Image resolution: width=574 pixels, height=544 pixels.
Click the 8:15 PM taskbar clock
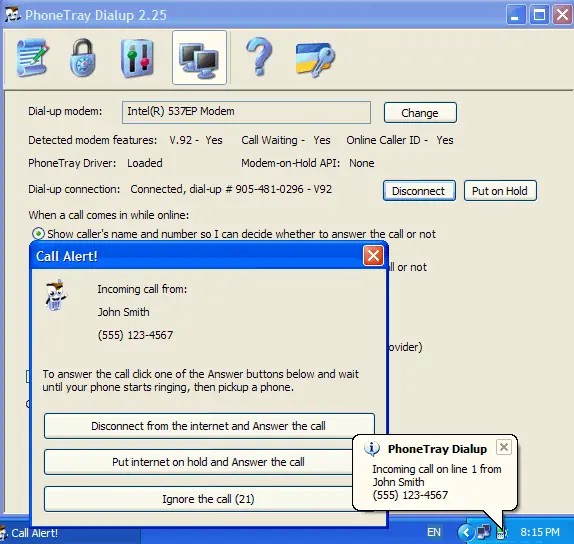click(x=540, y=532)
